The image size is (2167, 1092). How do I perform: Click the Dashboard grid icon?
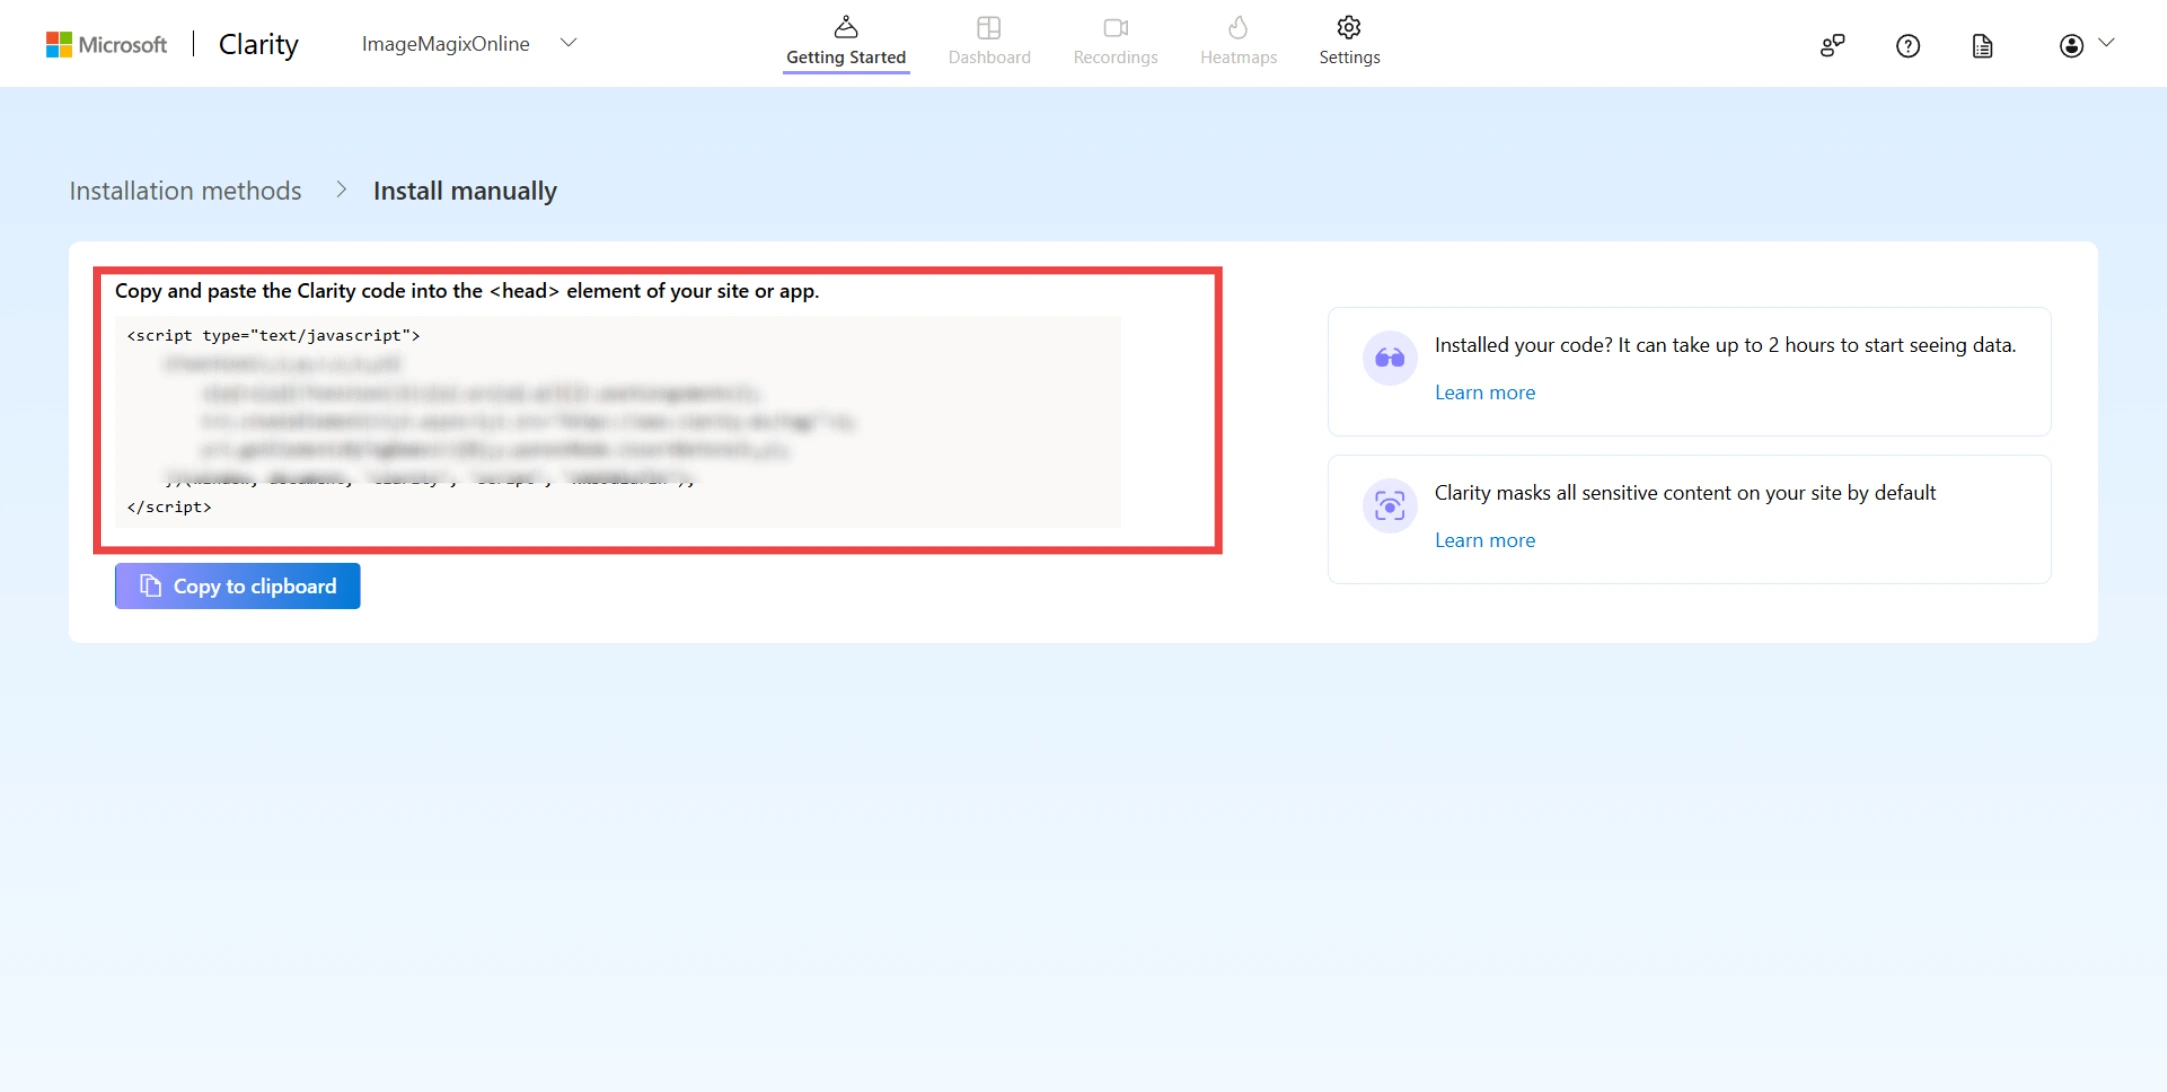click(x=989, y=27)
